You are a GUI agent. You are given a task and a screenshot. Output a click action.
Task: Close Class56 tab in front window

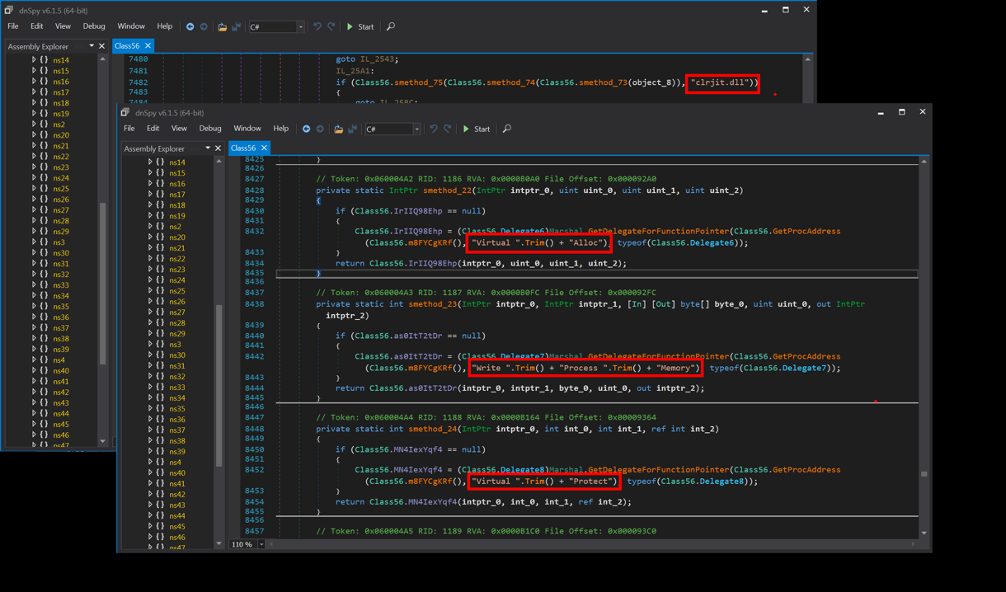[264, 148]
